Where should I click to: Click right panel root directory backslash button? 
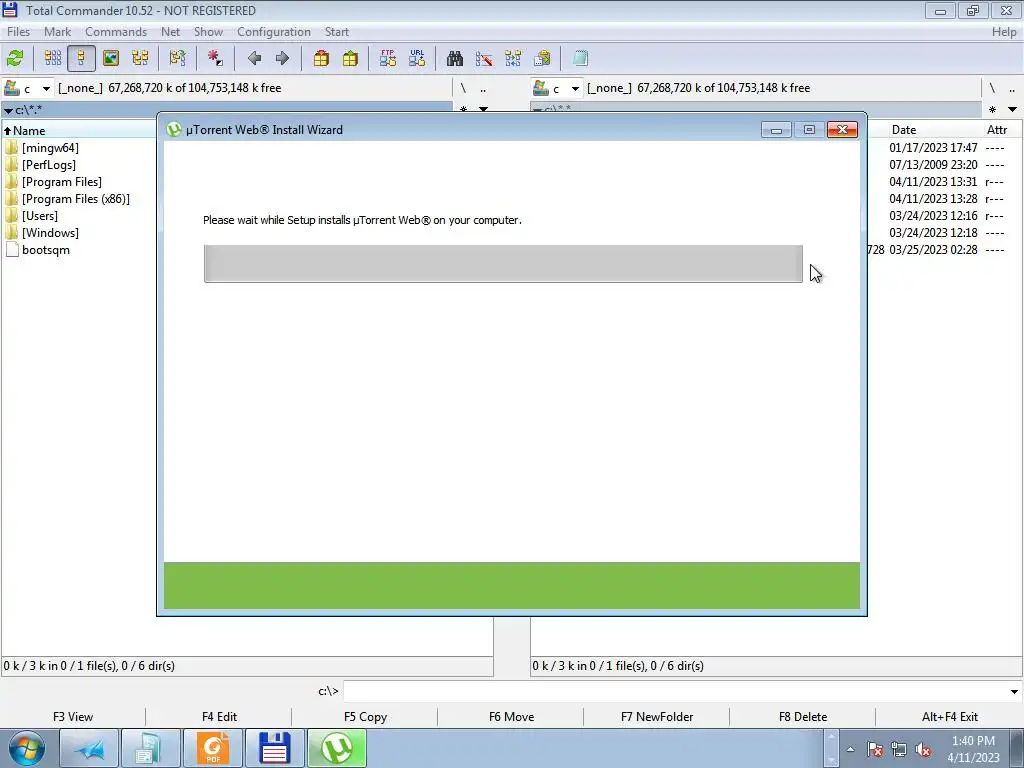coord(992,88)
